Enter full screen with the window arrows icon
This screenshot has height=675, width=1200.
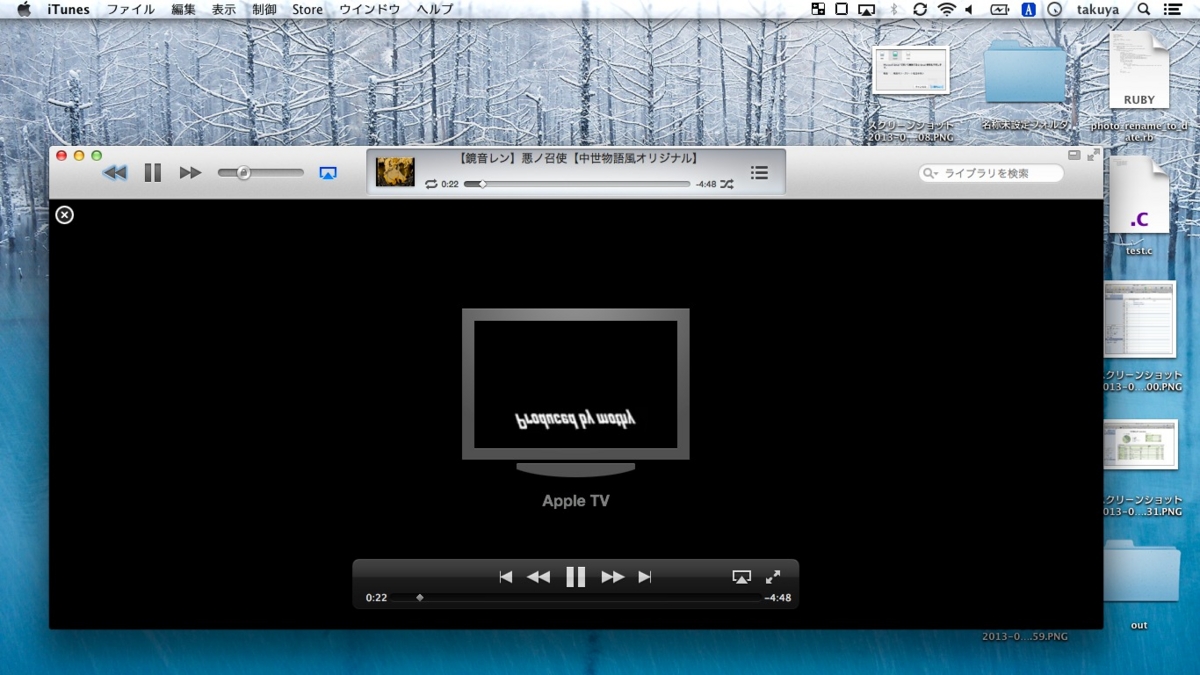pos(1093,155)
